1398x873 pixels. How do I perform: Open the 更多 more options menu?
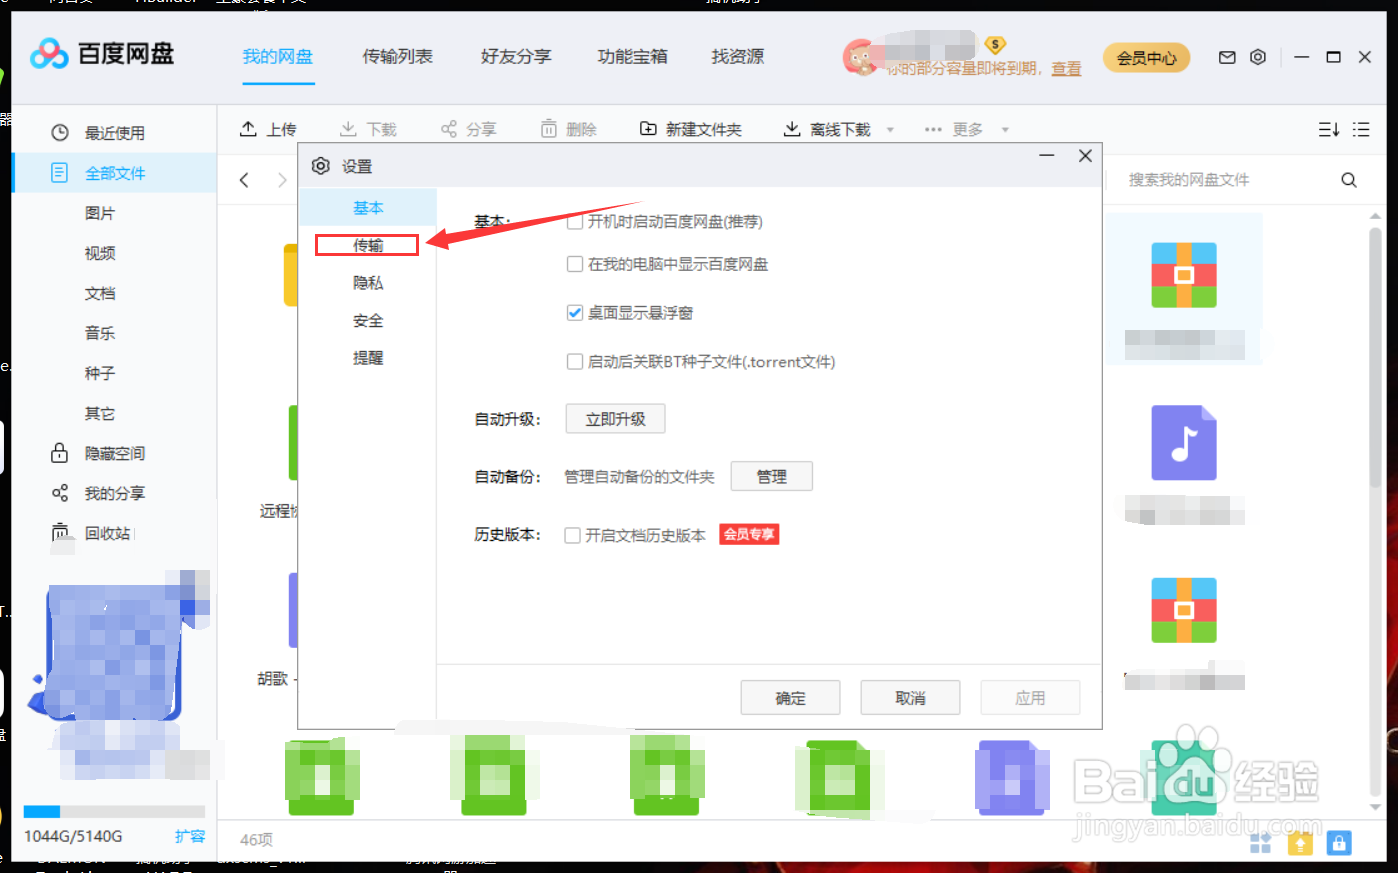(x=954, y=129)
